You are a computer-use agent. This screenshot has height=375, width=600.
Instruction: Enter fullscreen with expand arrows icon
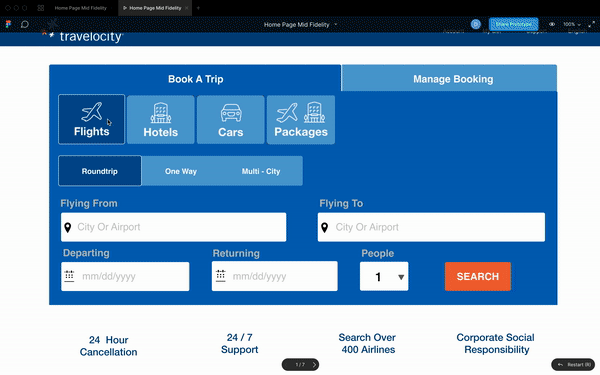[591, 24]
